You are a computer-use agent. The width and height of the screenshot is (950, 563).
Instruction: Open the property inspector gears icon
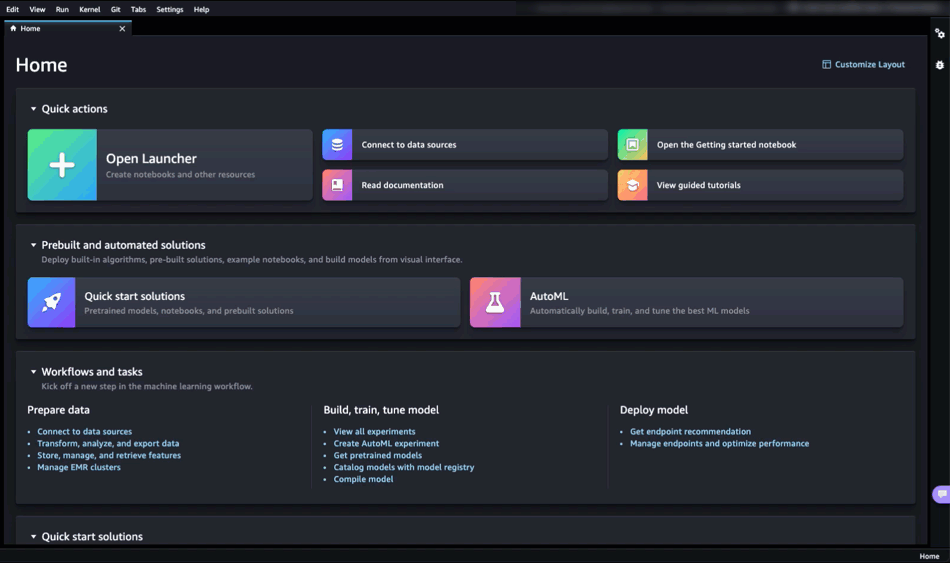click(940, 34)
